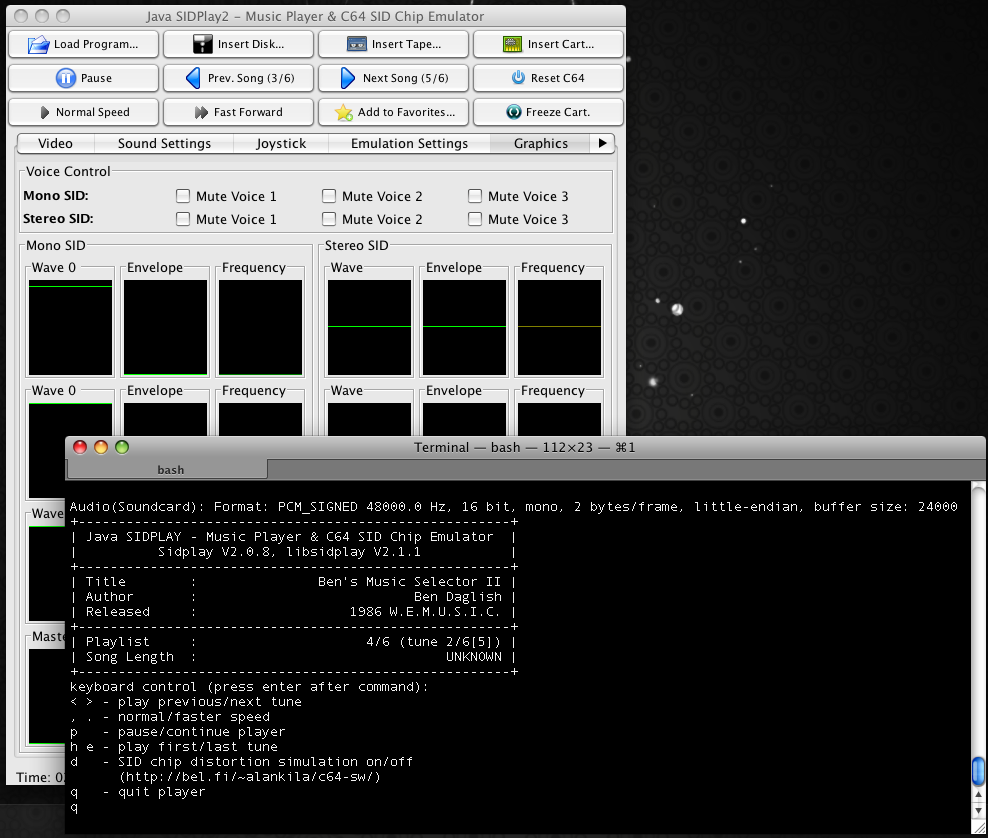Click 'Ben's Music Selector II' title text
This screenshot has width=988, height=838.
coord(409,582)
